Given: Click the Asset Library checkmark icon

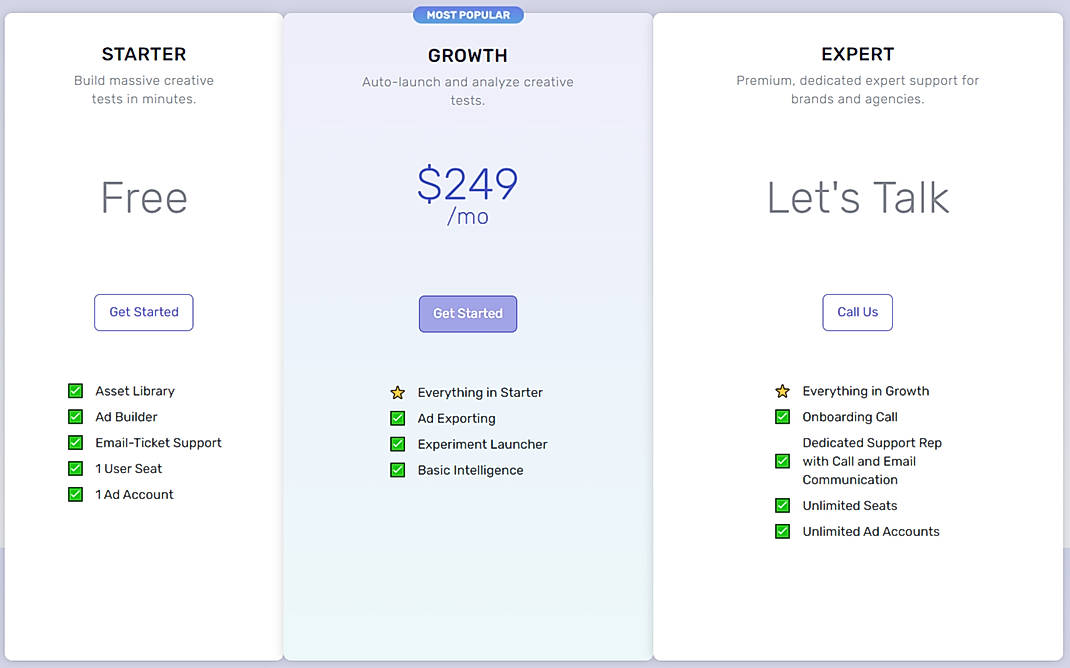Looking at the screenshot, I should tap(75, 390).
